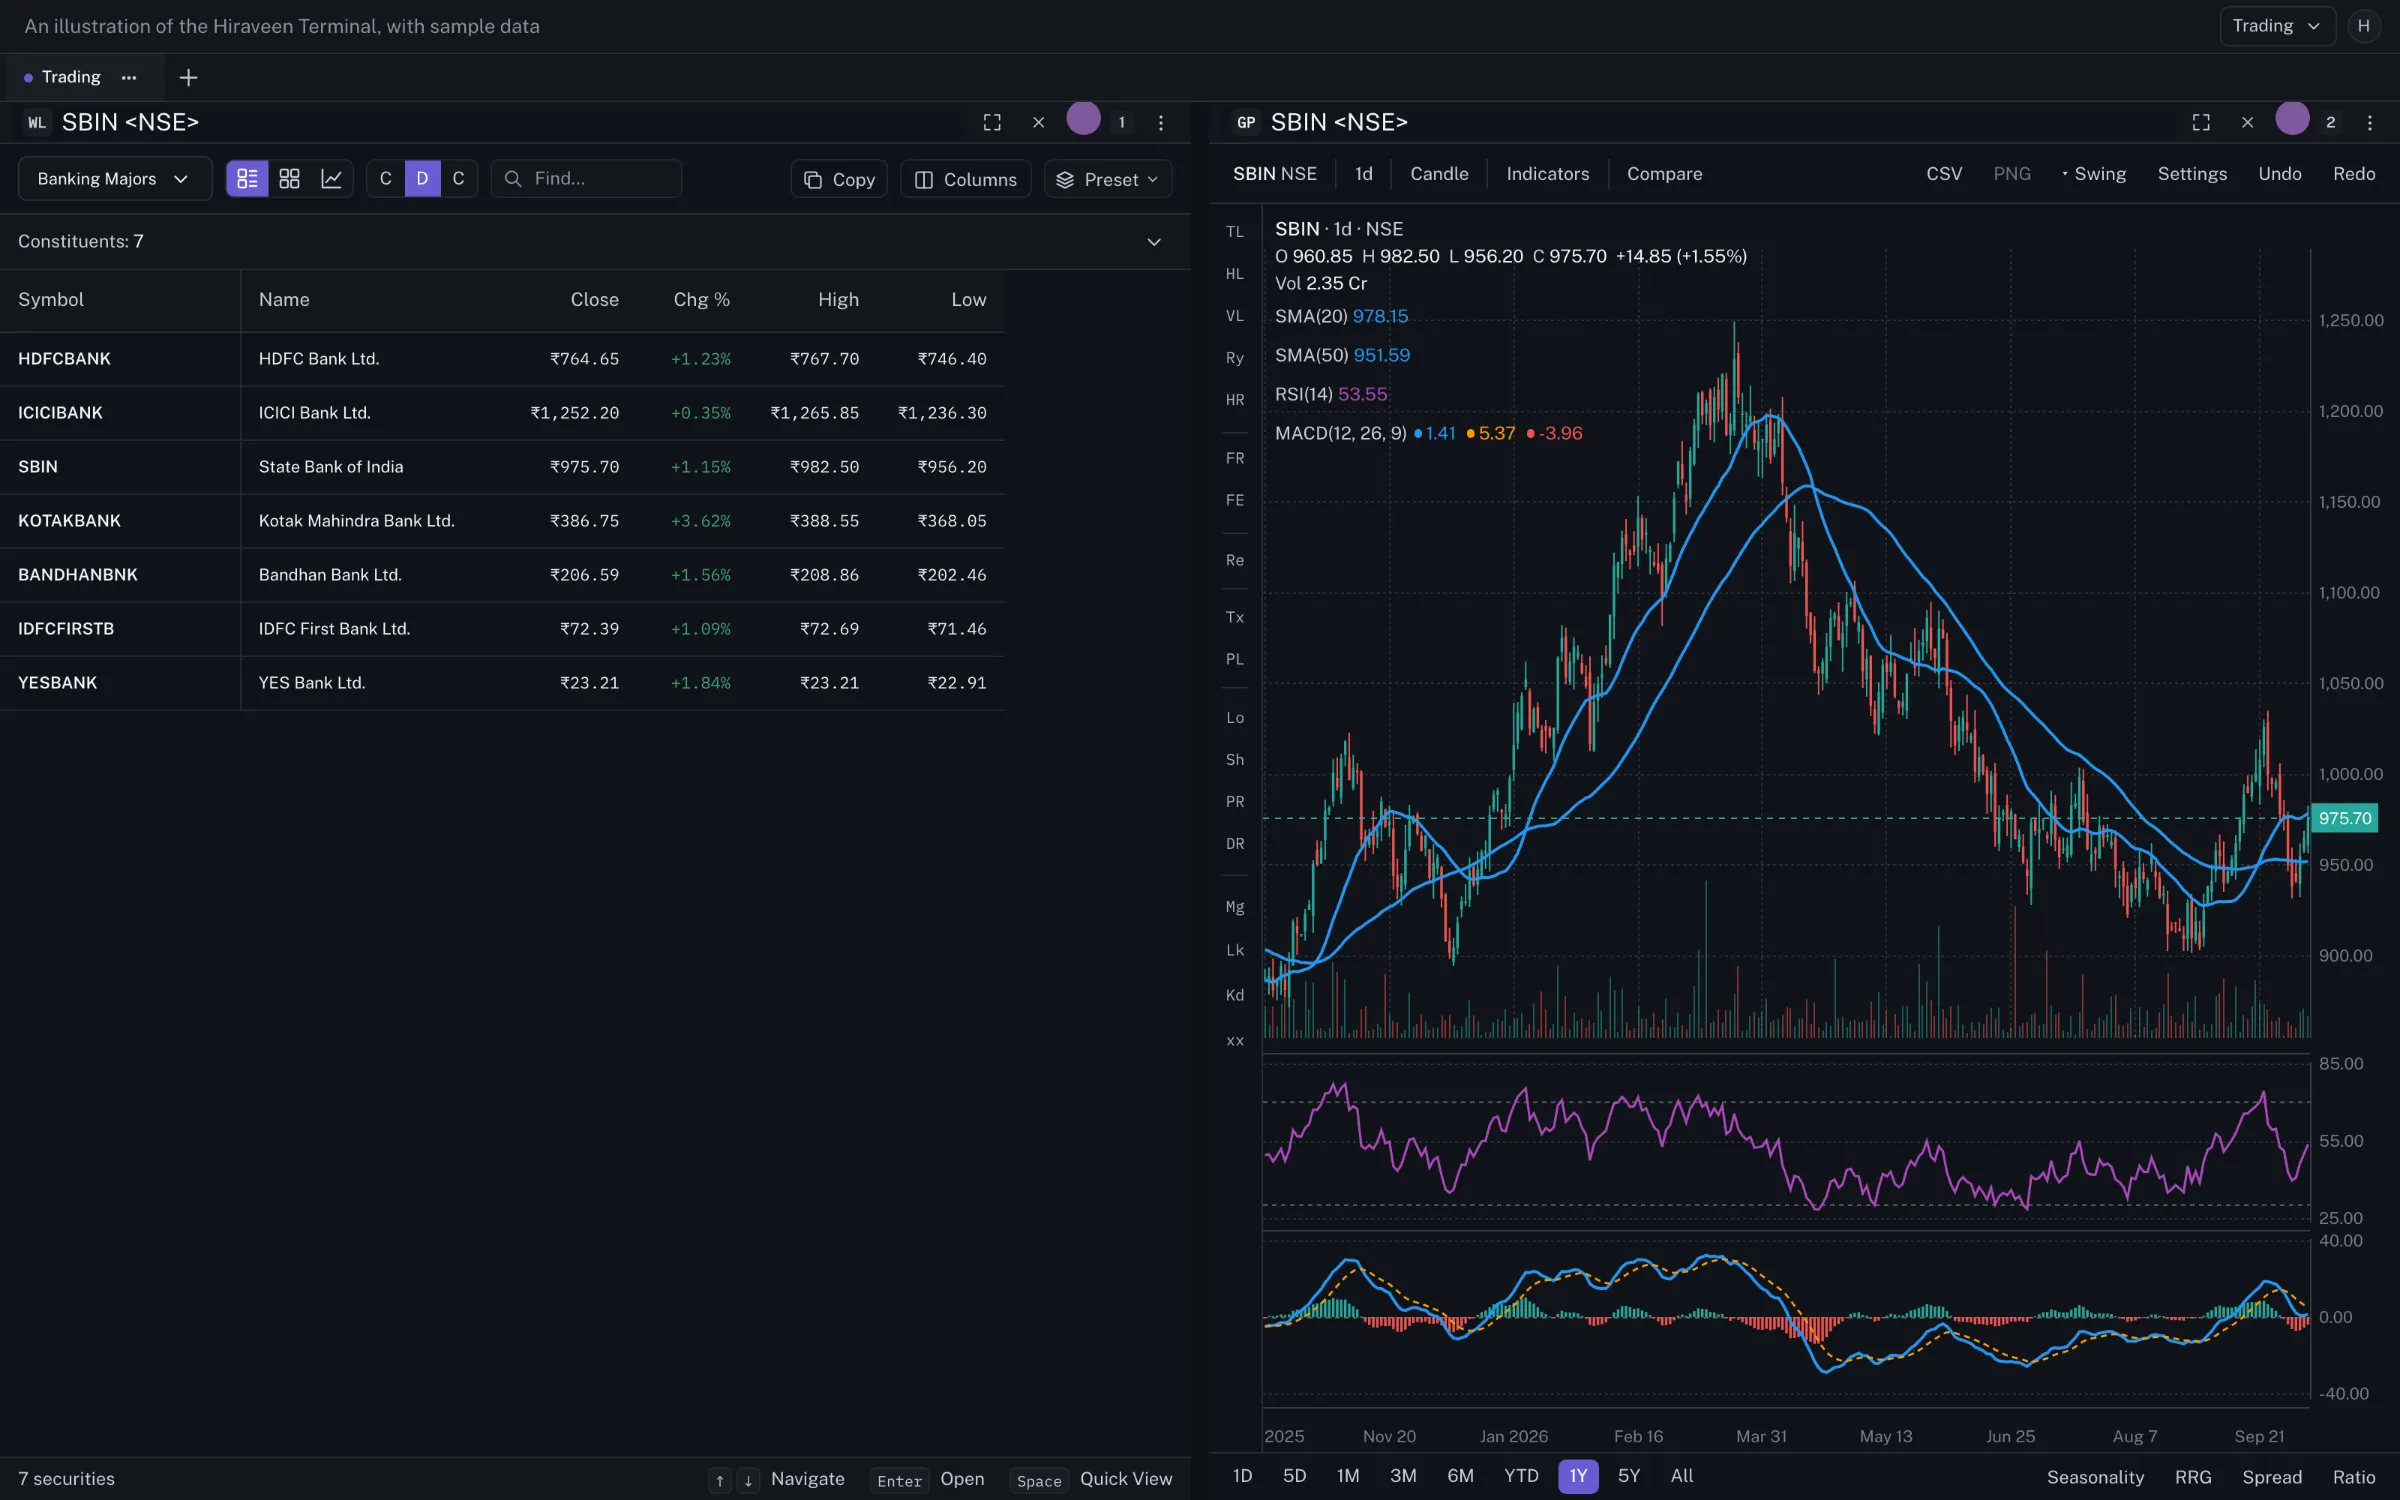Viewport: 2400px width, 1500px height.
Task: Select the 5D time range
Action: tap(1294, 1476)
